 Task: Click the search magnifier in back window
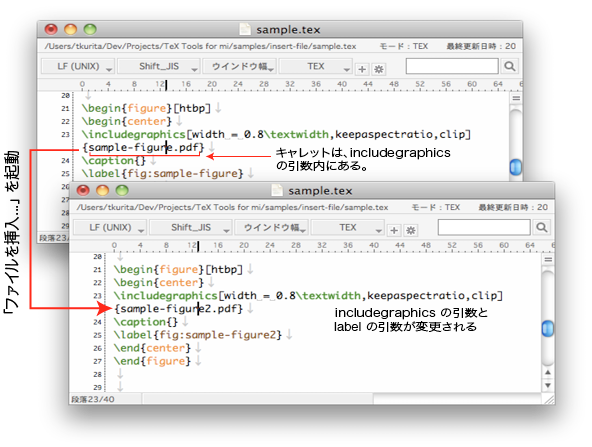click(x=509, y=66)
